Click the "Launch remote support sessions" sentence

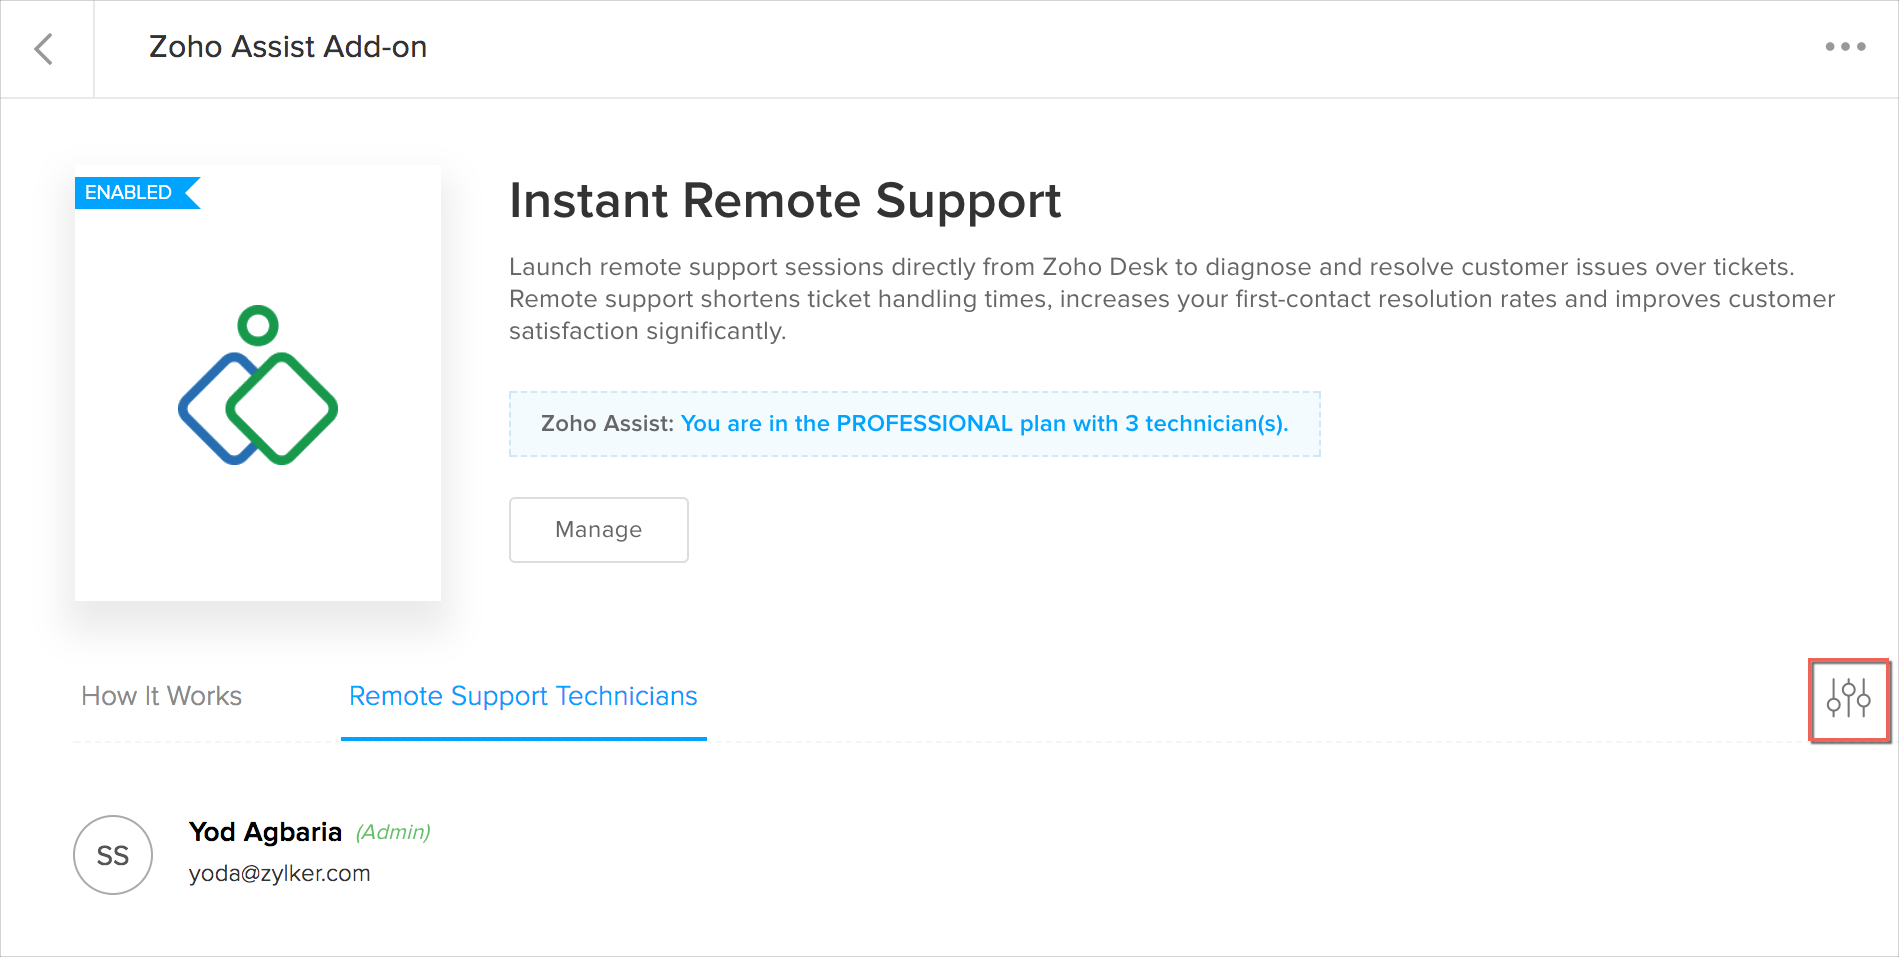coord(1151,267)
